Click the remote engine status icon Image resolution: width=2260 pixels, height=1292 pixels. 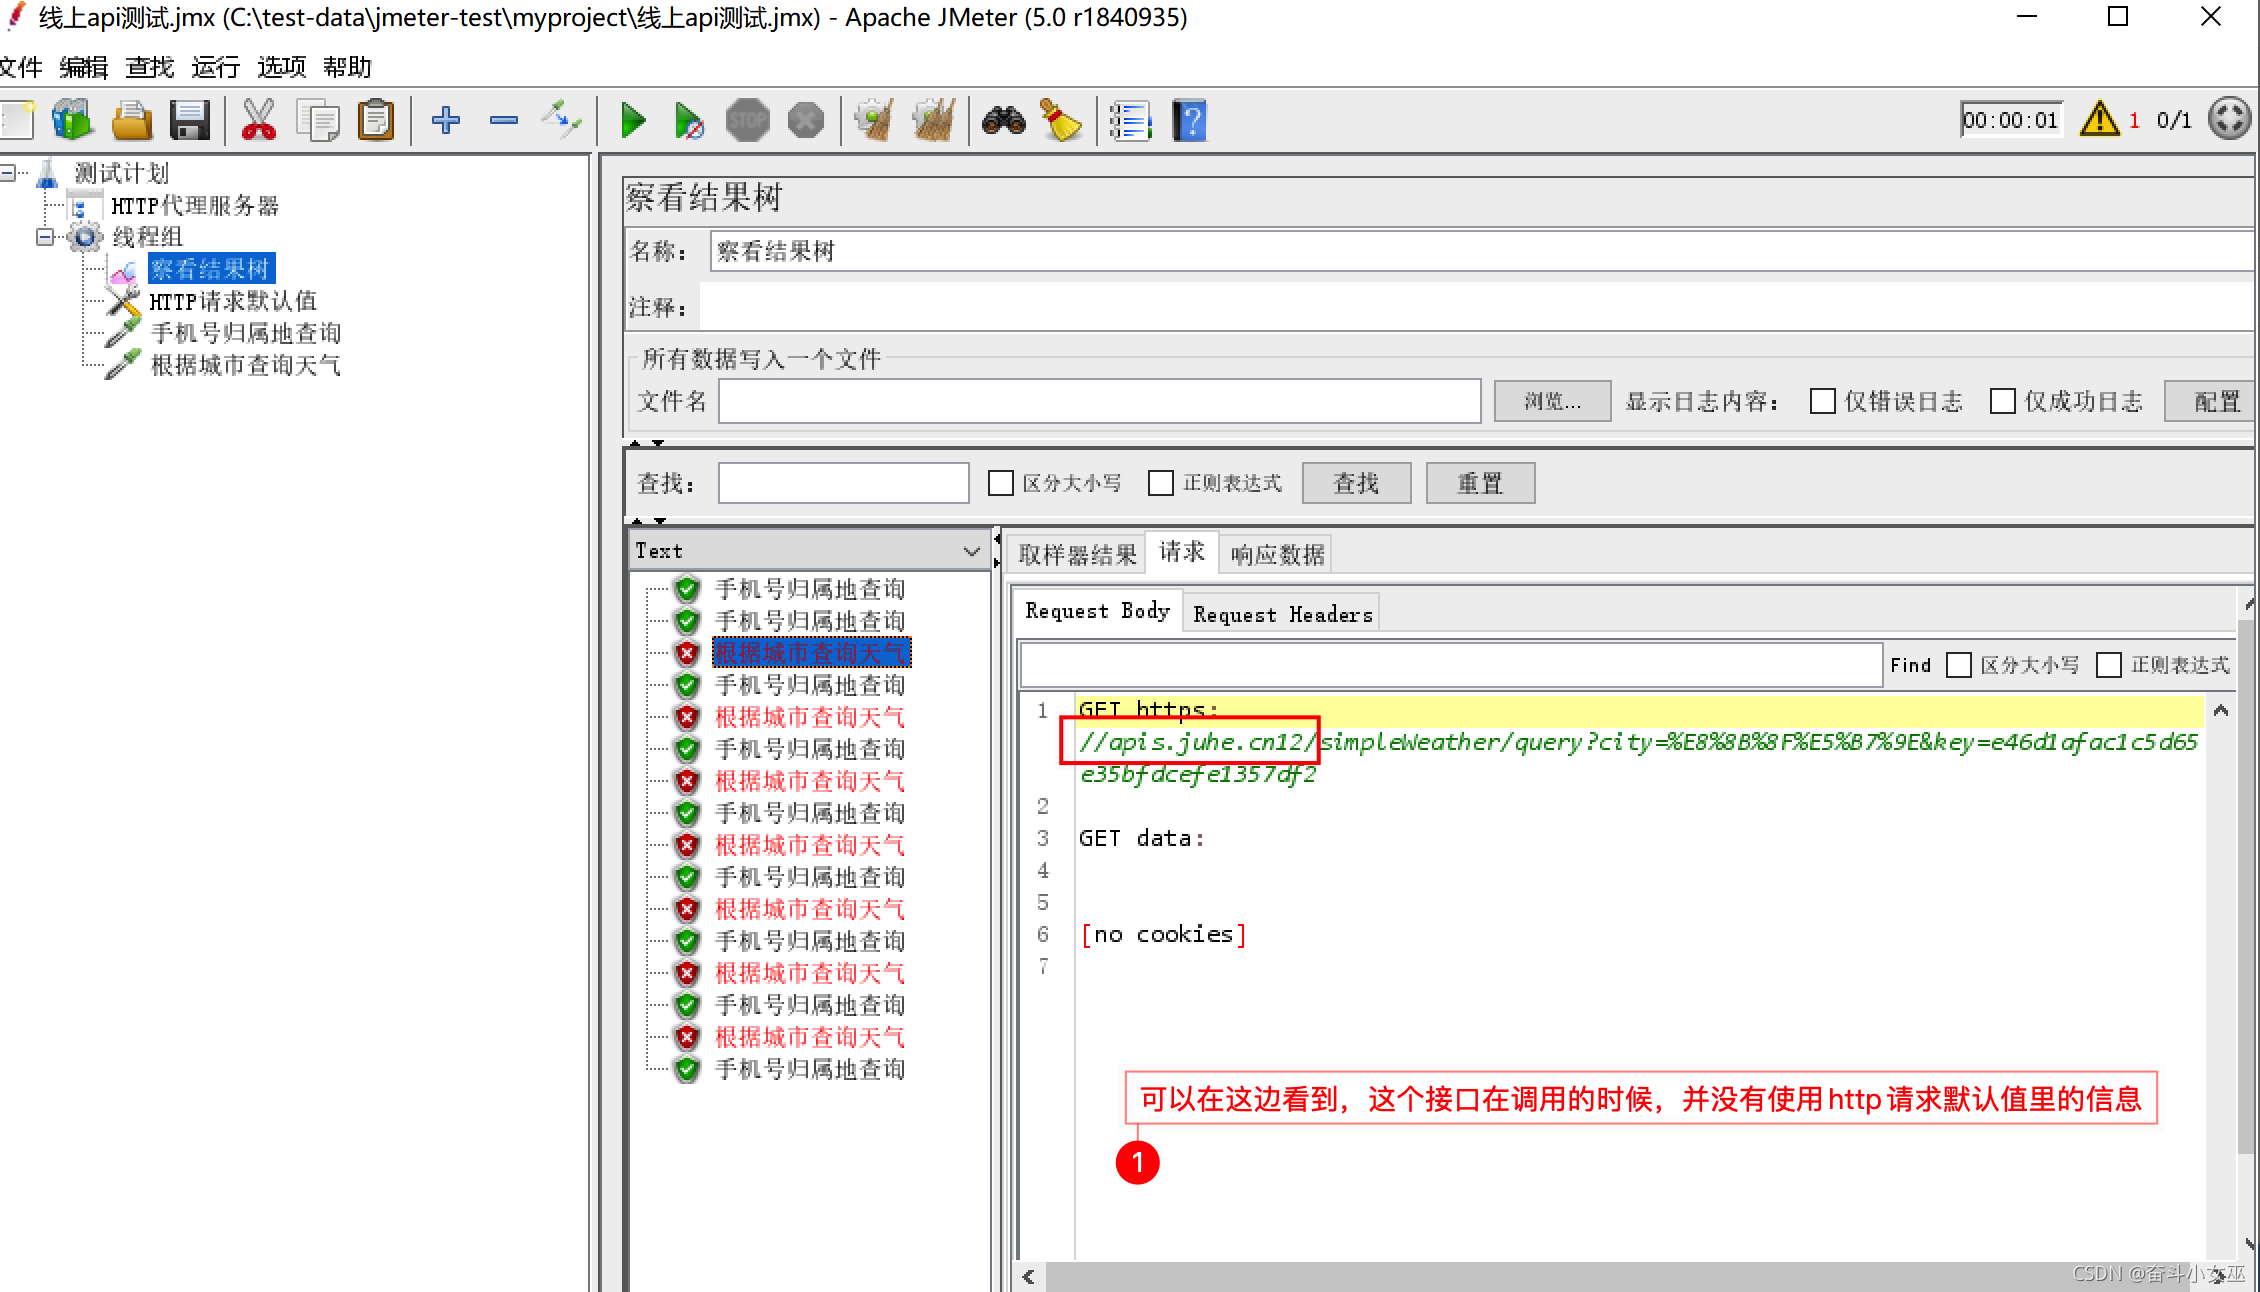pos(2229,119)
